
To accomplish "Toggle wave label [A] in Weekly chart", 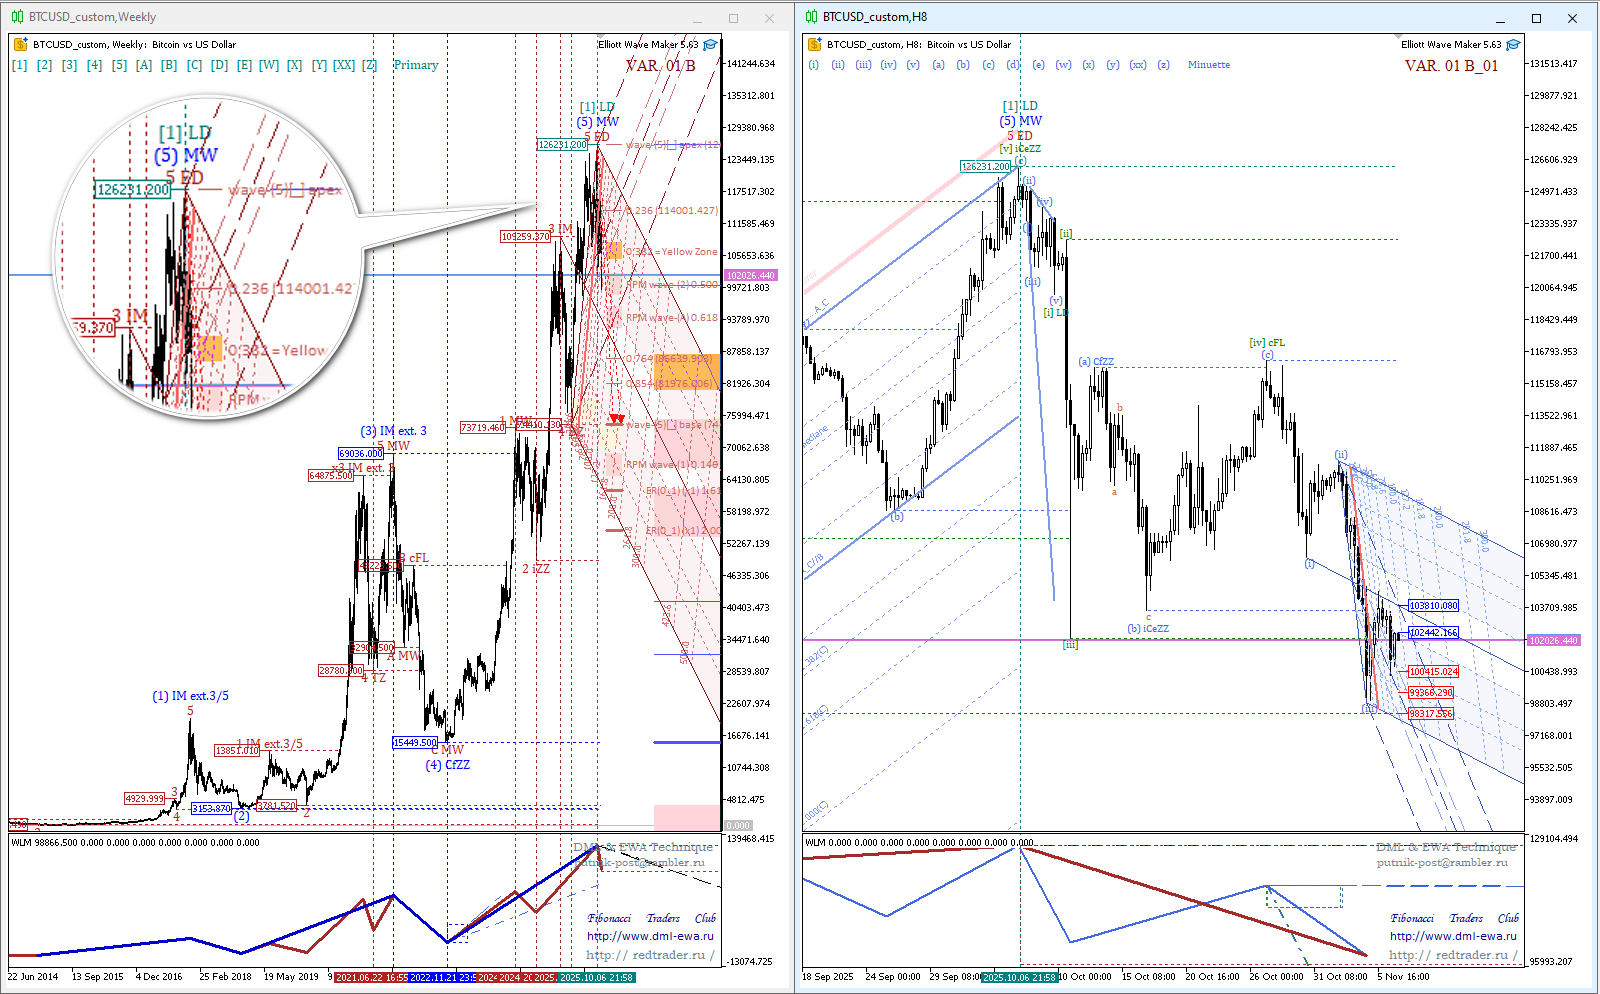I will [x=144, y=65].
